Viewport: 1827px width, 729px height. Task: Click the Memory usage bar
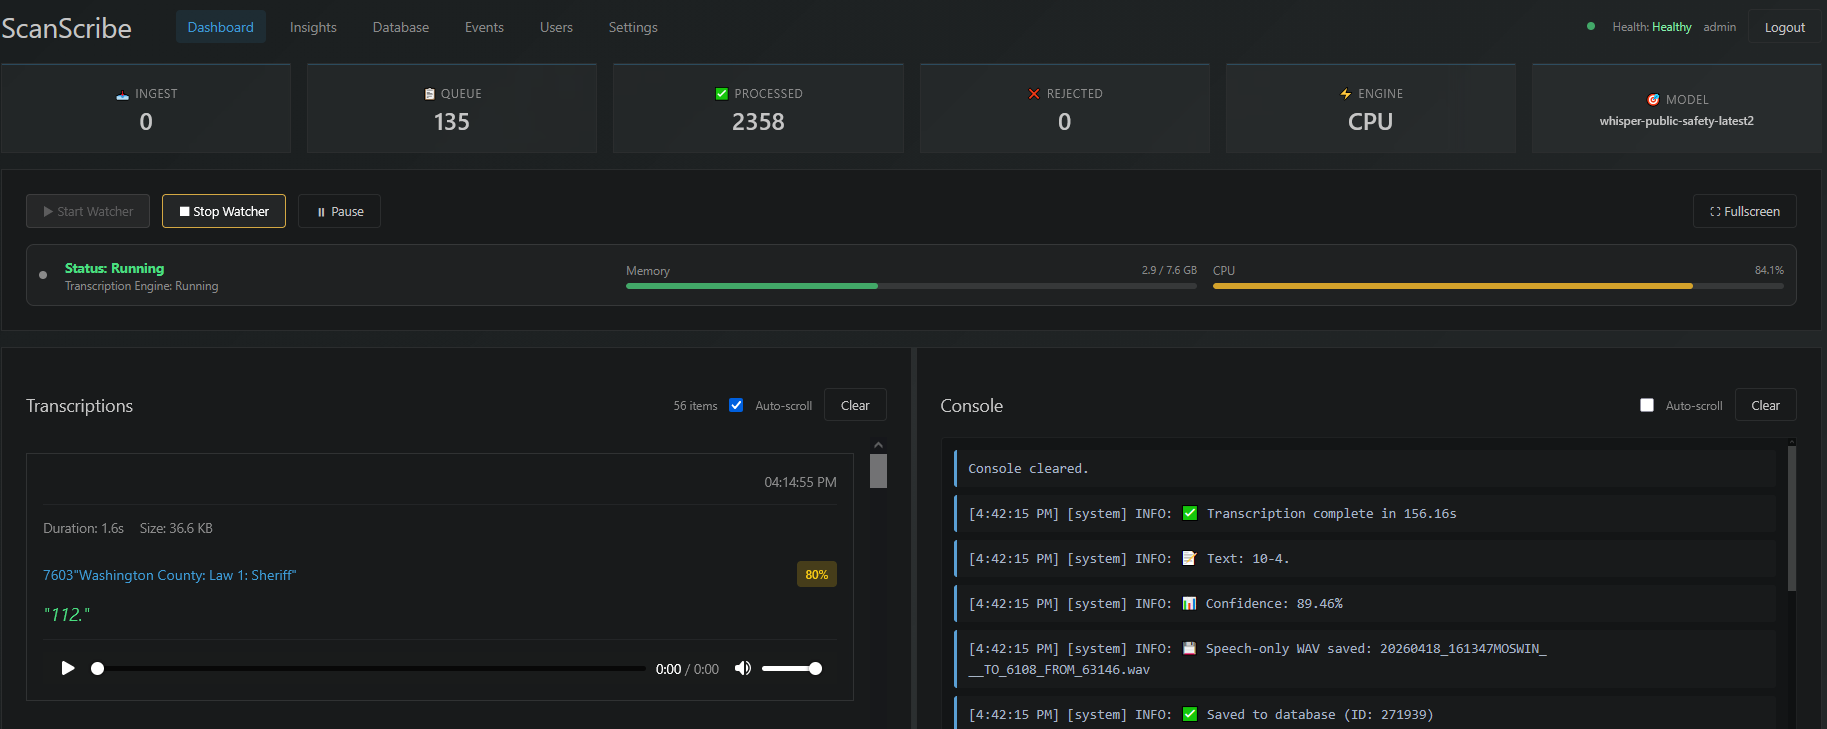click(x=911, y=286)
